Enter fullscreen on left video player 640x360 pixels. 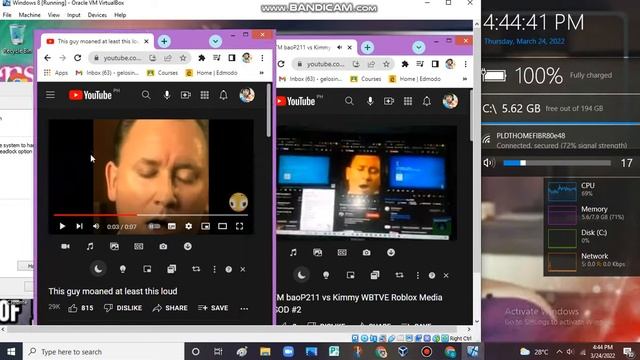[x=240, y=226]
